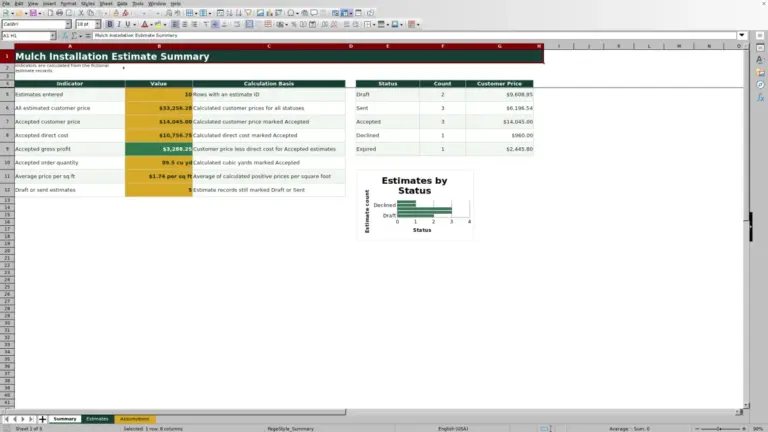Click the zoom in plus button
This screenshot has width=768, height=432.
pyautogui.click(x=744, y=429)
